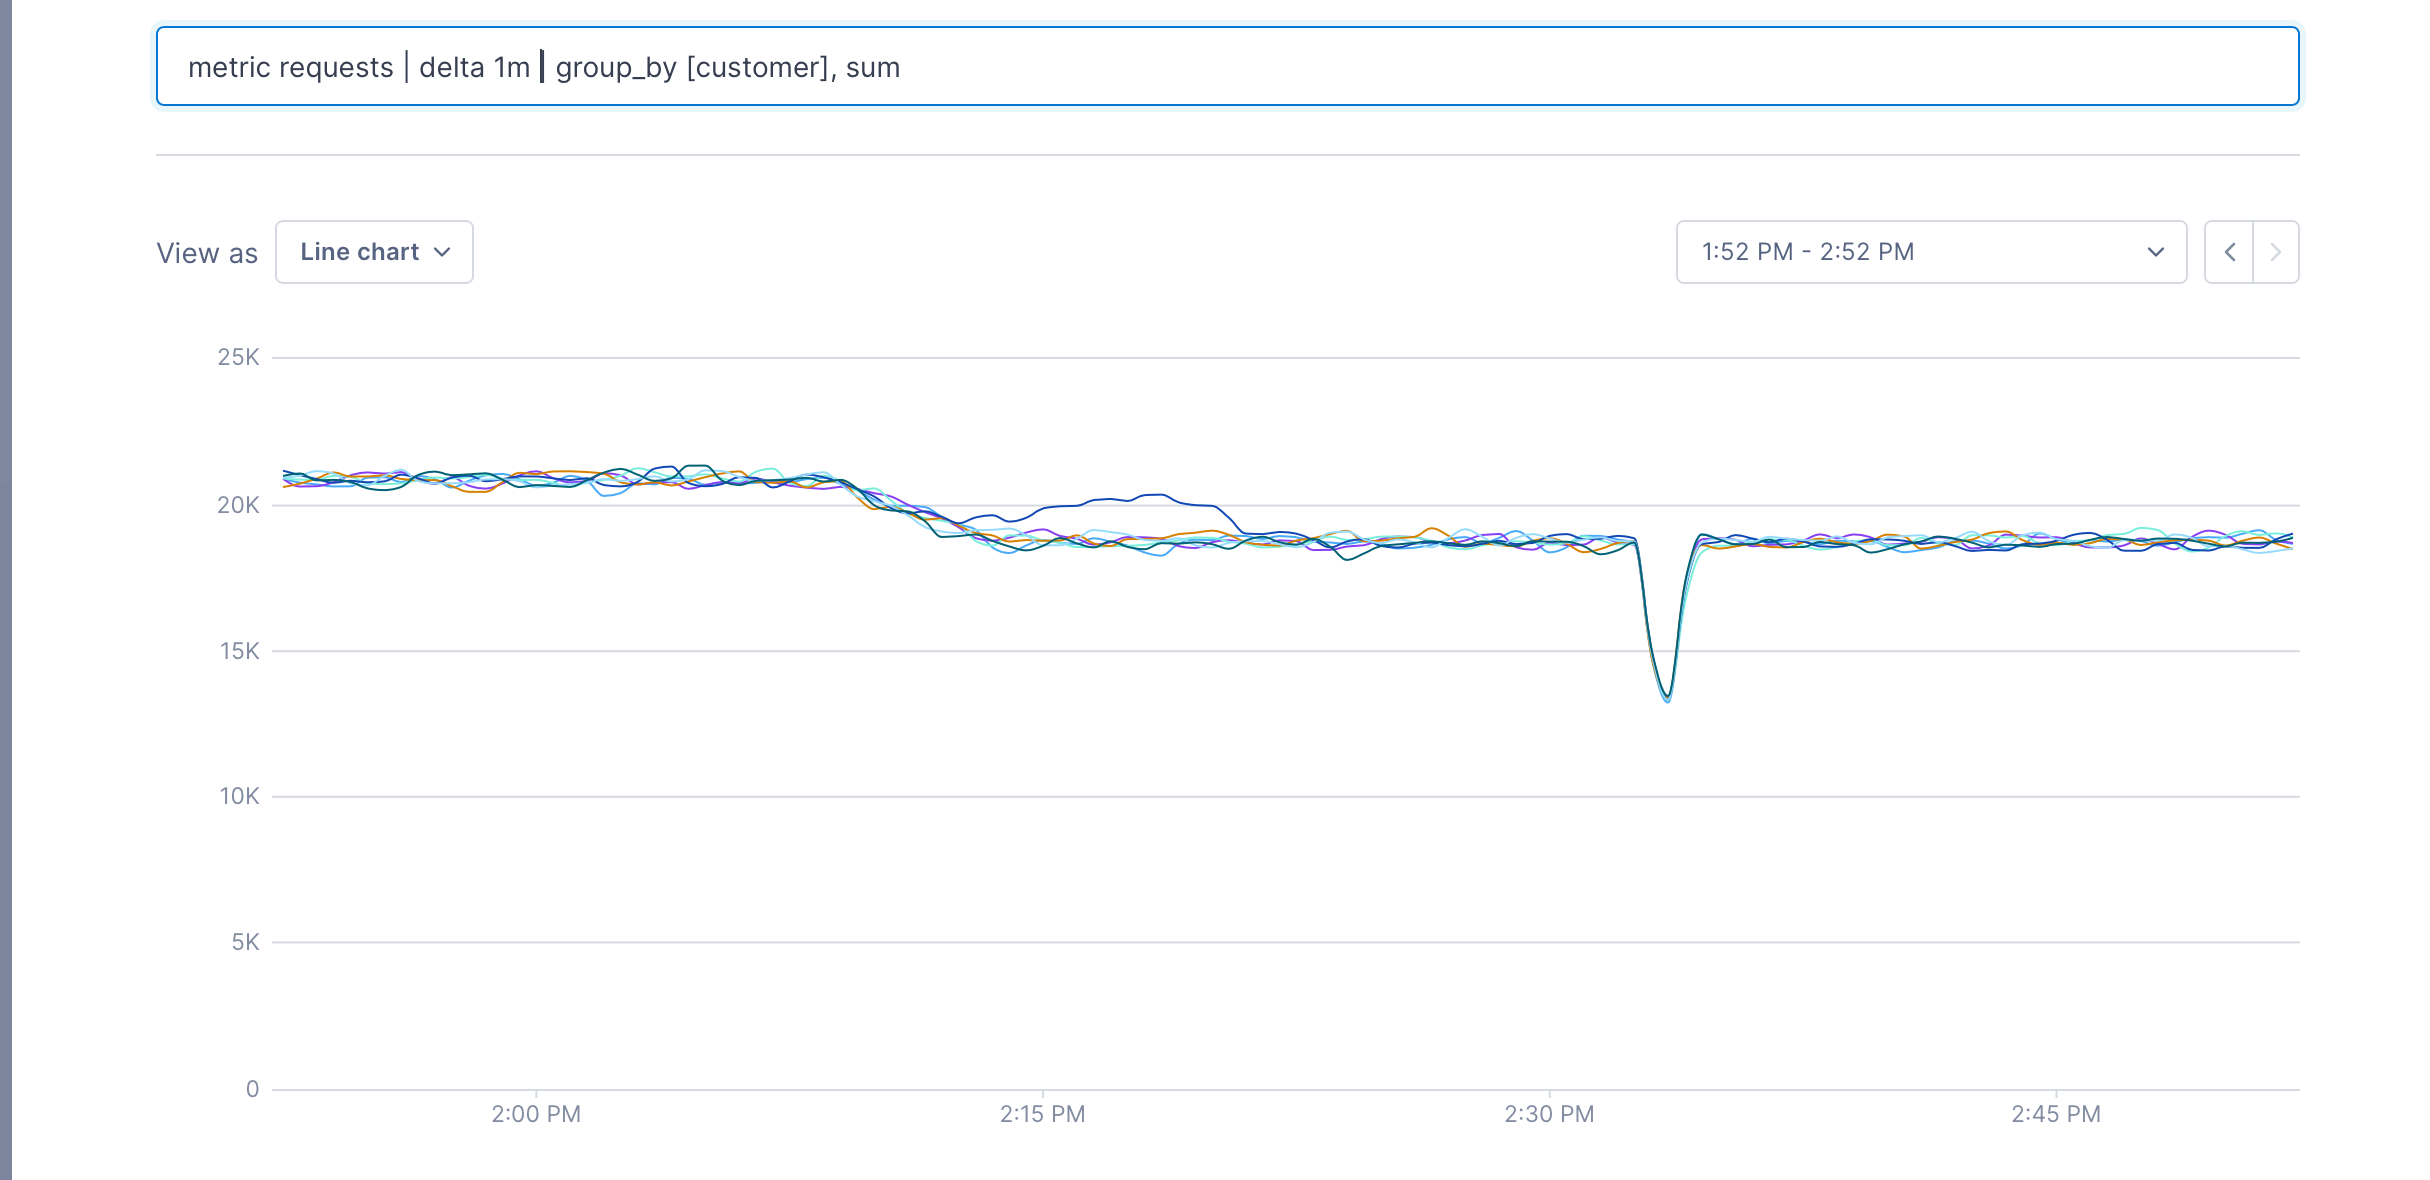The image size is (2430, 1180).
Task: Click the grey sidebar strip at the left edge
Action: click(x=6, y=590)
